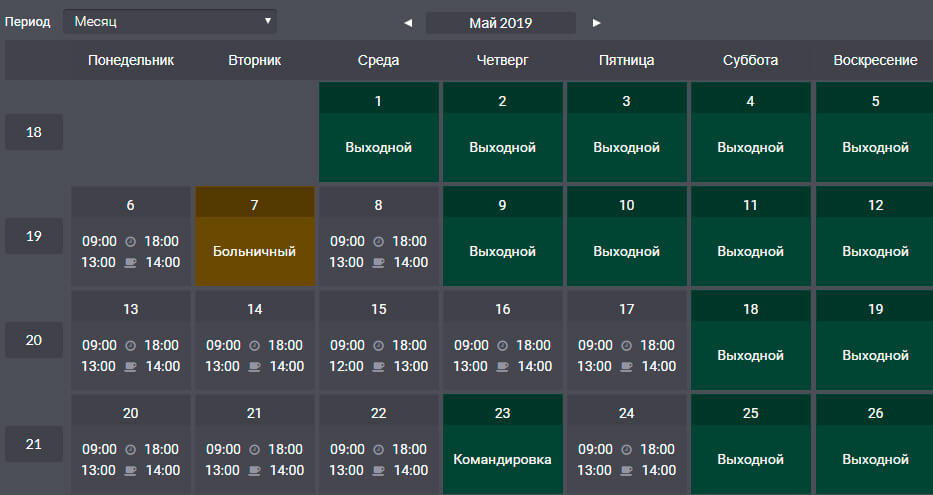
Task: Click the Среда column header
Action: (x=378, y=60)
